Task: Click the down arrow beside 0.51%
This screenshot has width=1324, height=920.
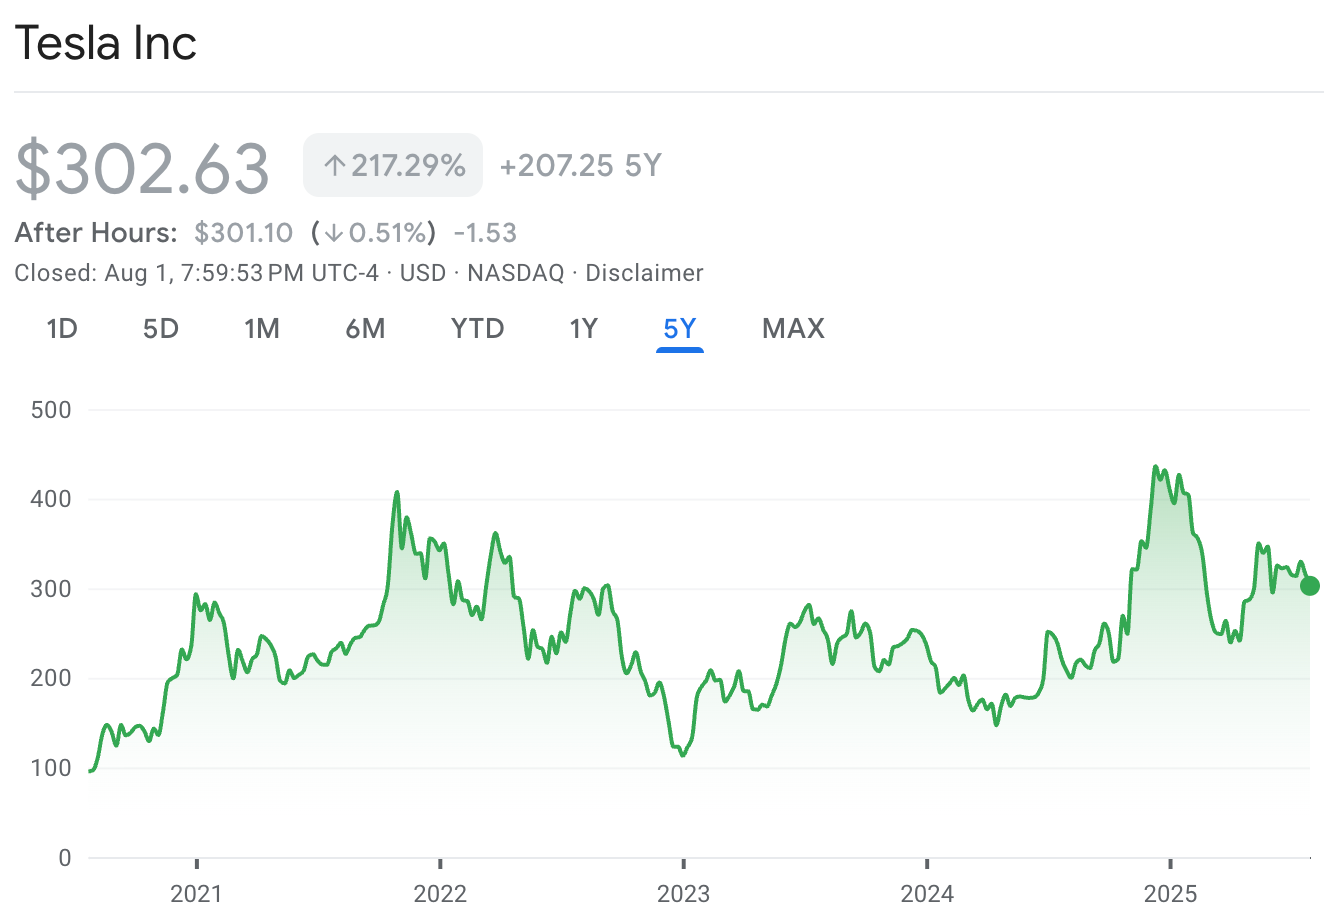Action: click(x=334, y=234)
